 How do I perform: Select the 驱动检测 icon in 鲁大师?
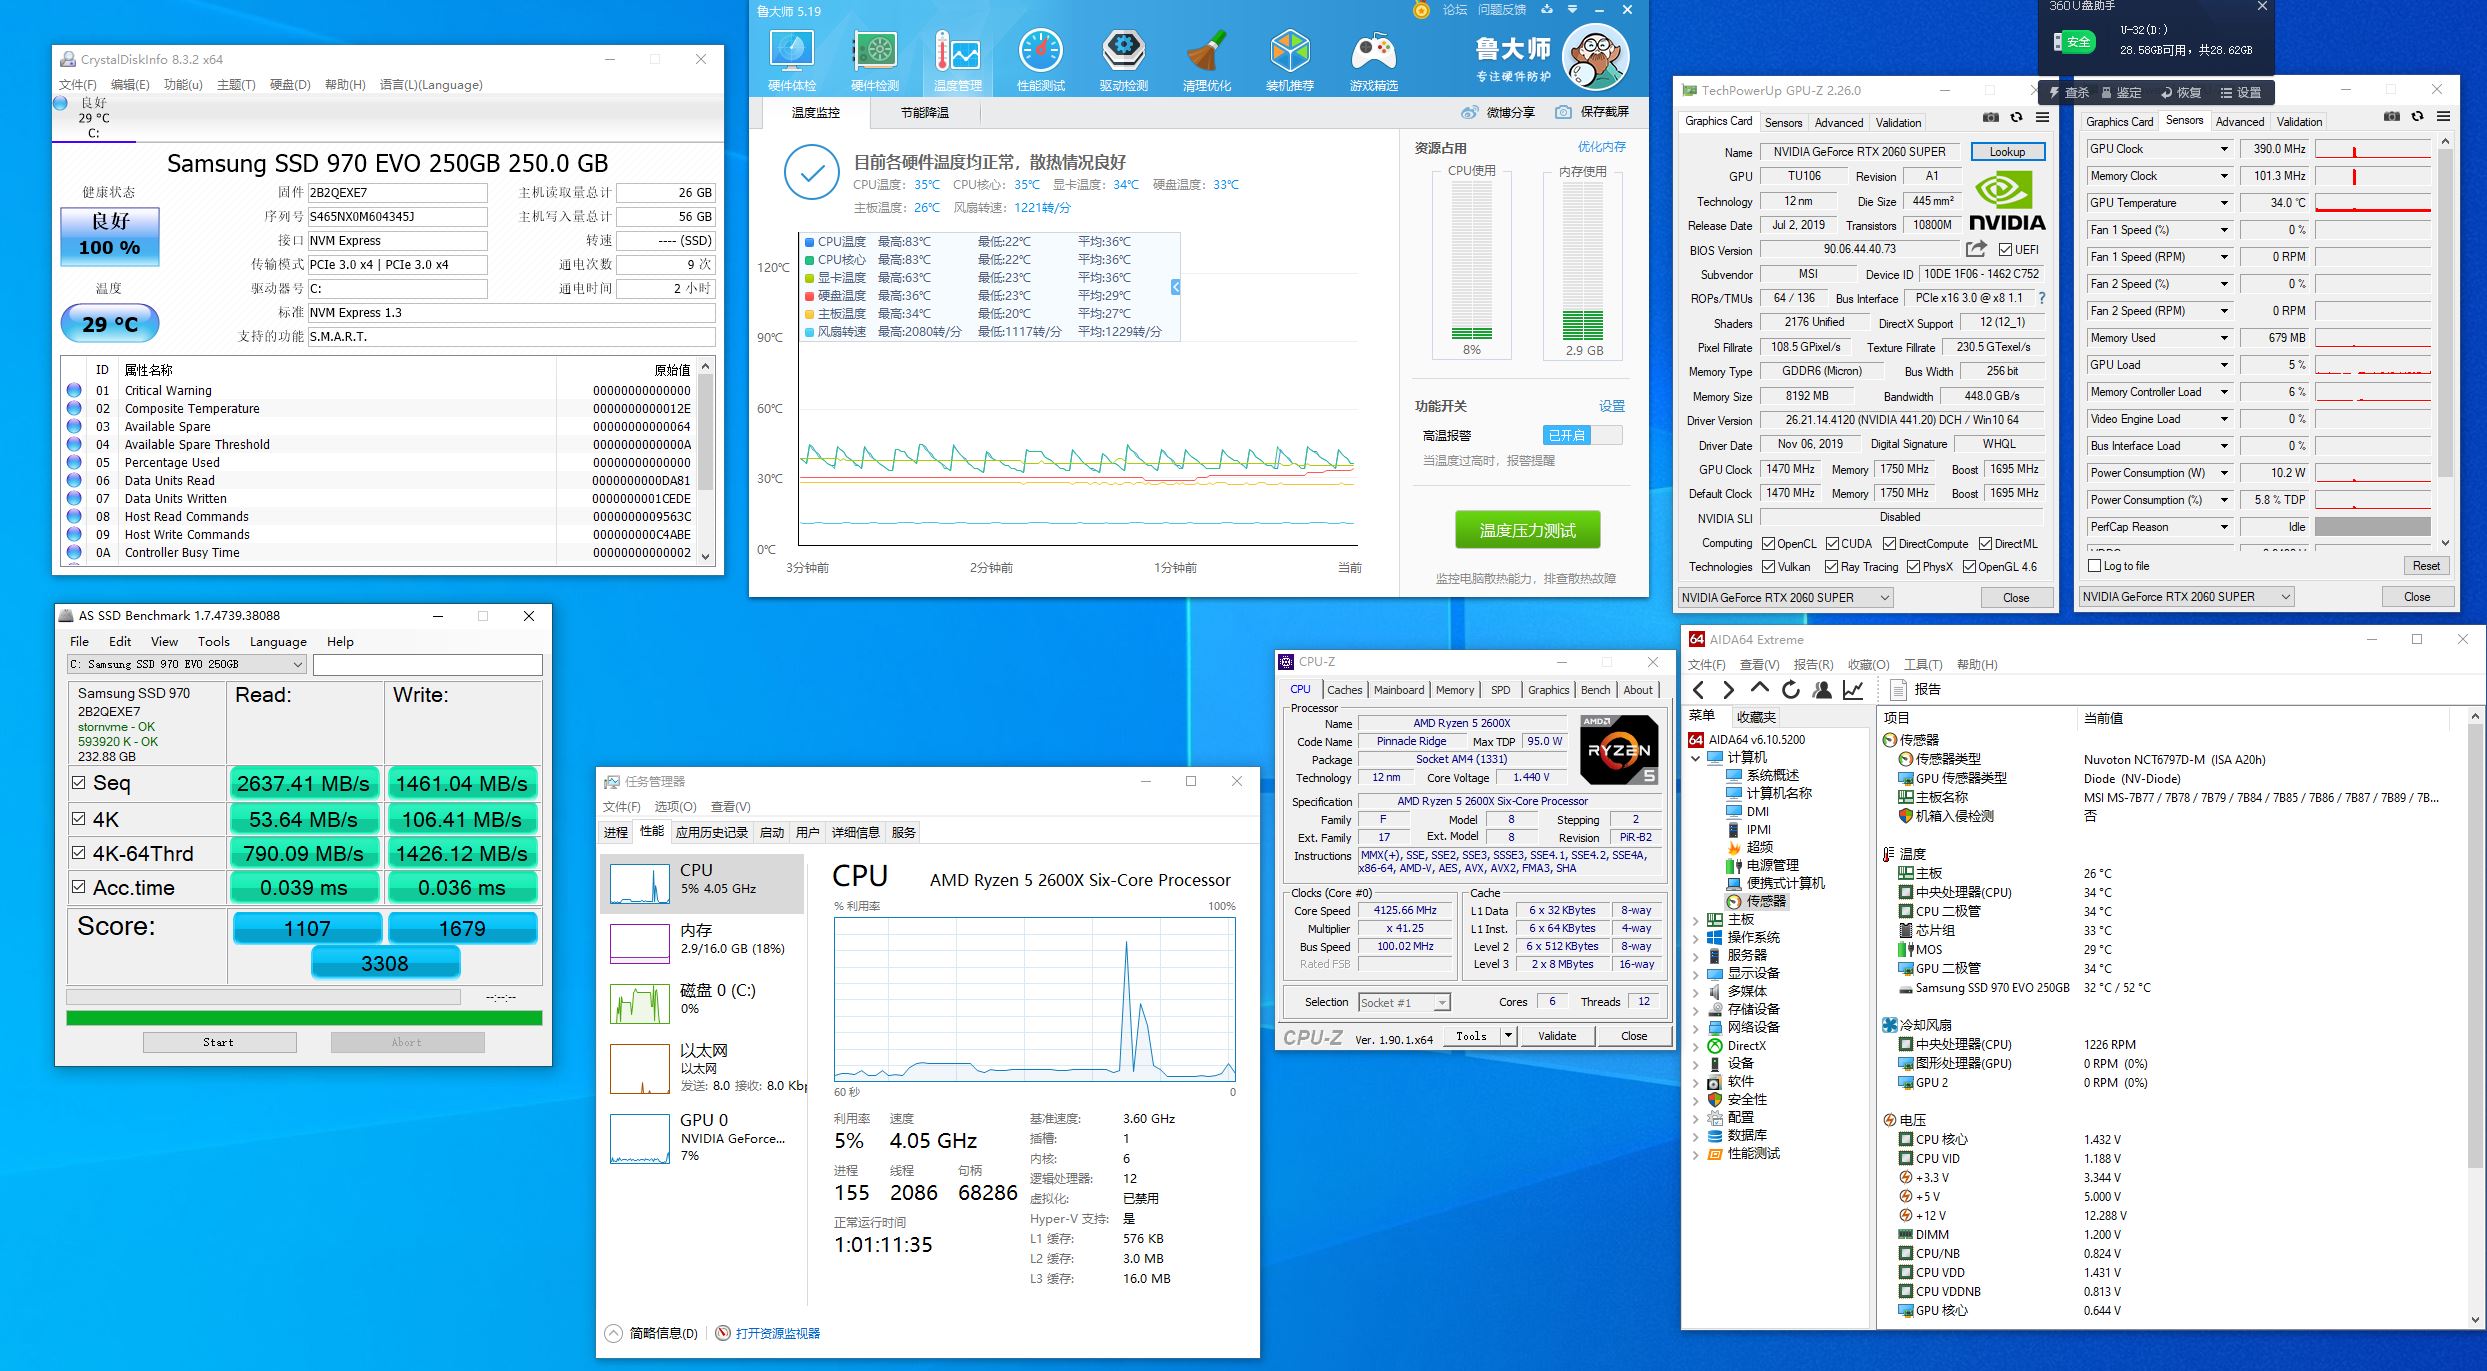point(1124,55)
